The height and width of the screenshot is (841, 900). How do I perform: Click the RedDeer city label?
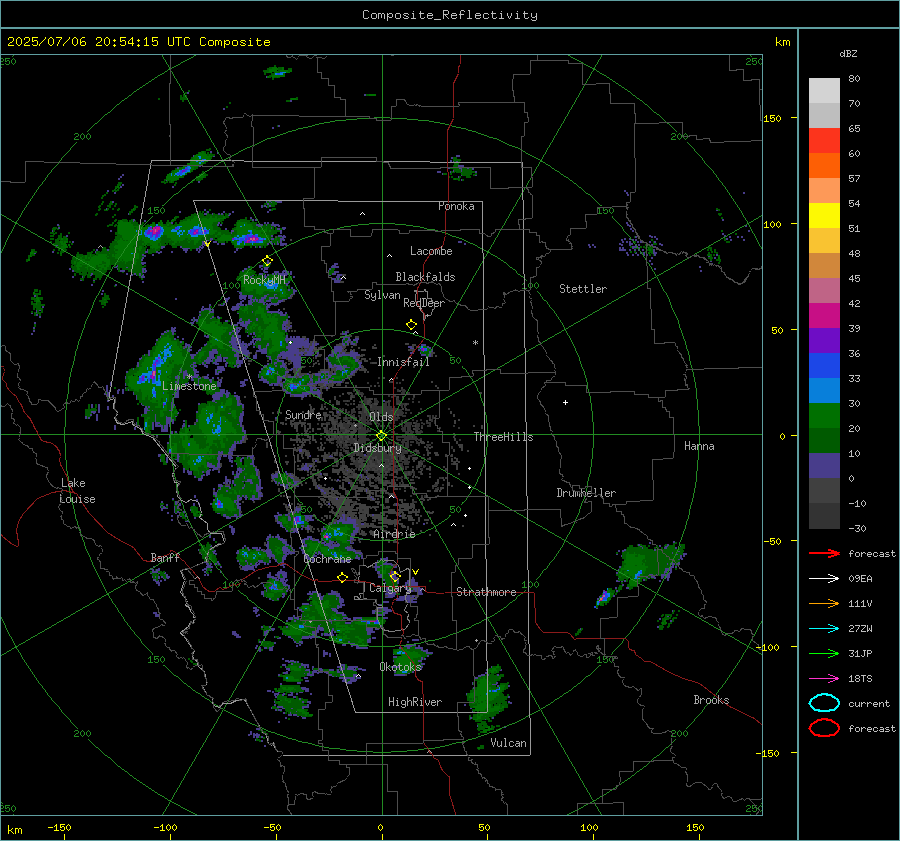pos(424,303)
